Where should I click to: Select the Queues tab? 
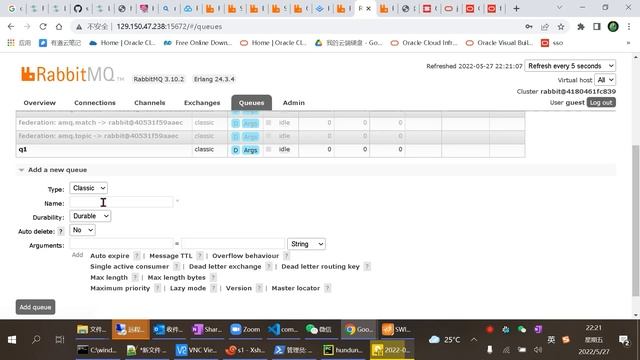click(x=251, y=103)
